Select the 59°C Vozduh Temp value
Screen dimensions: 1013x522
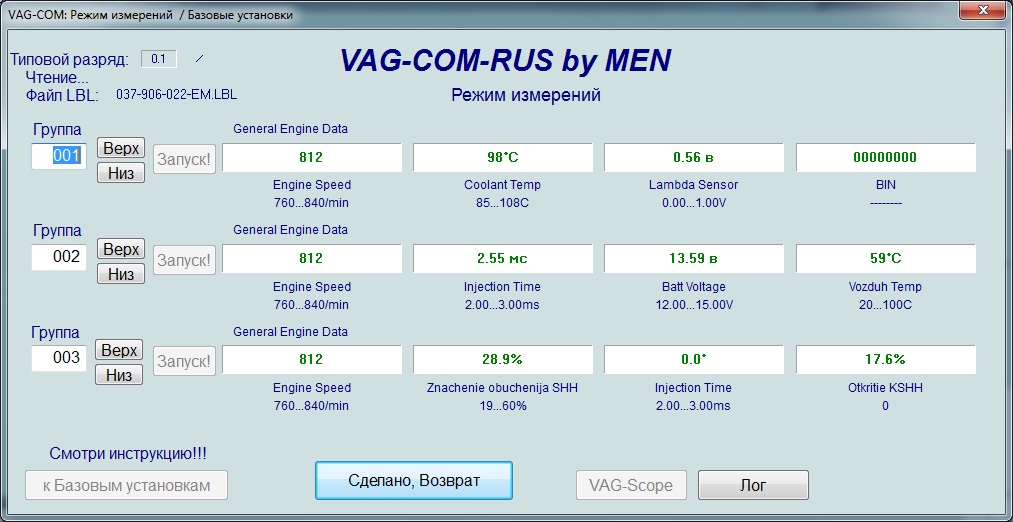tap(886, 258)
